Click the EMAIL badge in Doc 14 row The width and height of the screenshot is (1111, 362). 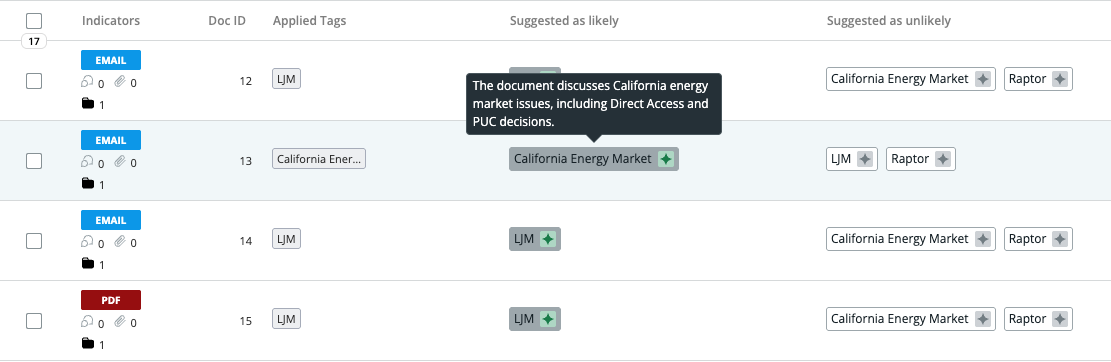click(x=111, y=220)
